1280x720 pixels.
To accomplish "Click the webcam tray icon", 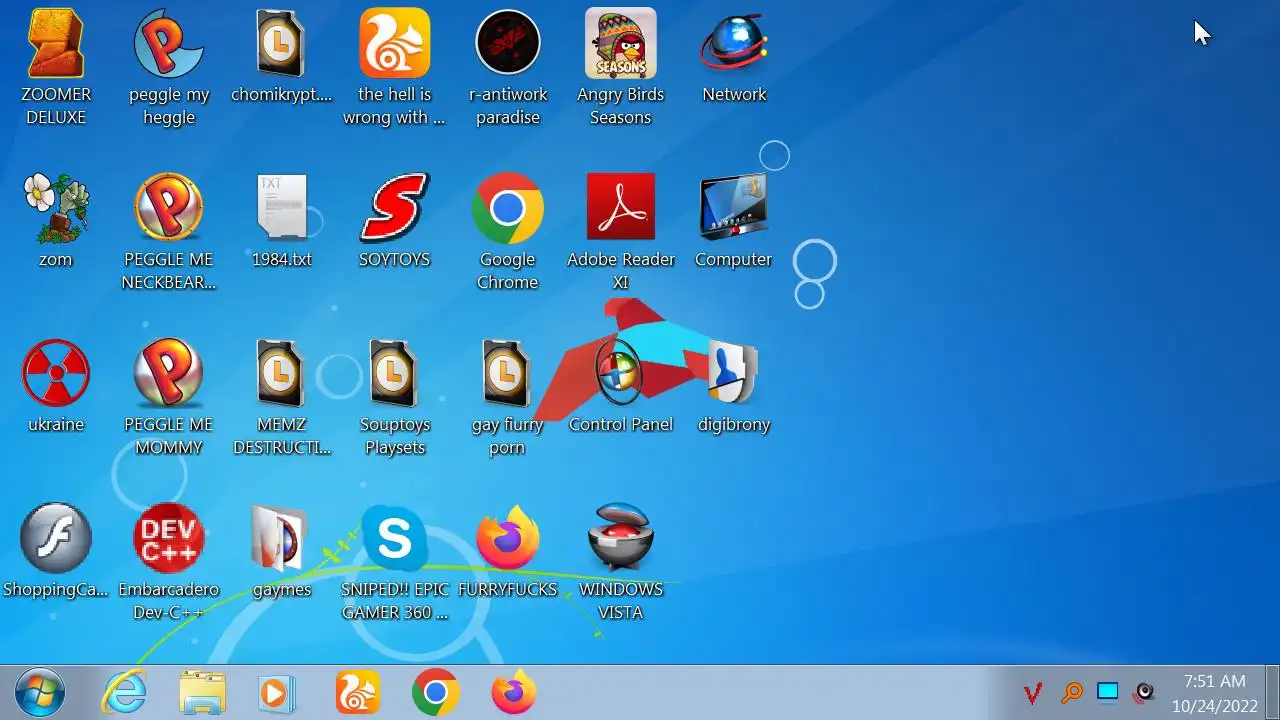I will point(1145,692).
